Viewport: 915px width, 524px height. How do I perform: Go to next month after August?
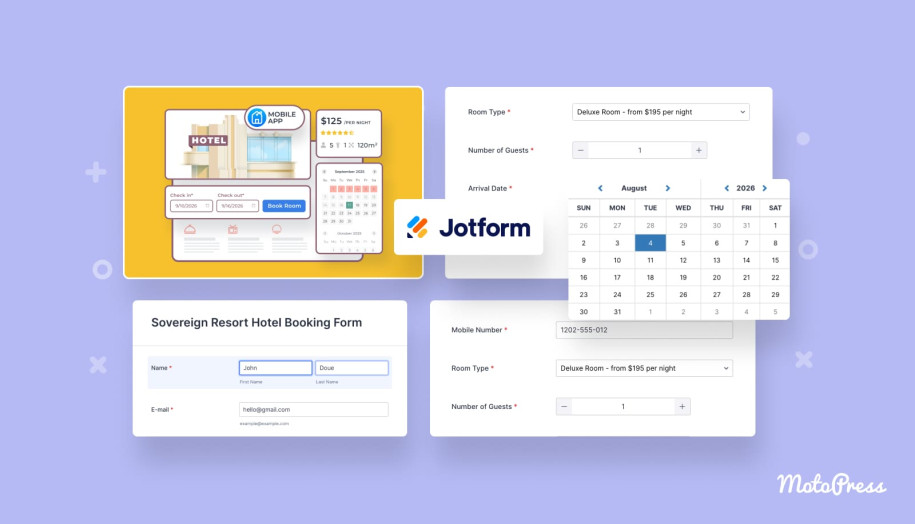(x=668, y=188)
